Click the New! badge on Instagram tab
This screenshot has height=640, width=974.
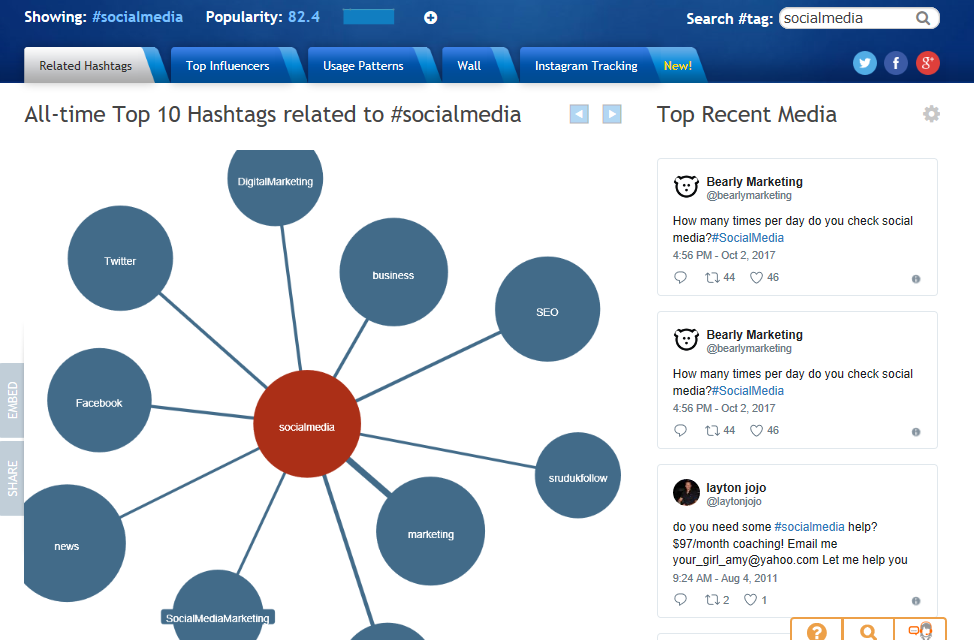tap(677, 65)
